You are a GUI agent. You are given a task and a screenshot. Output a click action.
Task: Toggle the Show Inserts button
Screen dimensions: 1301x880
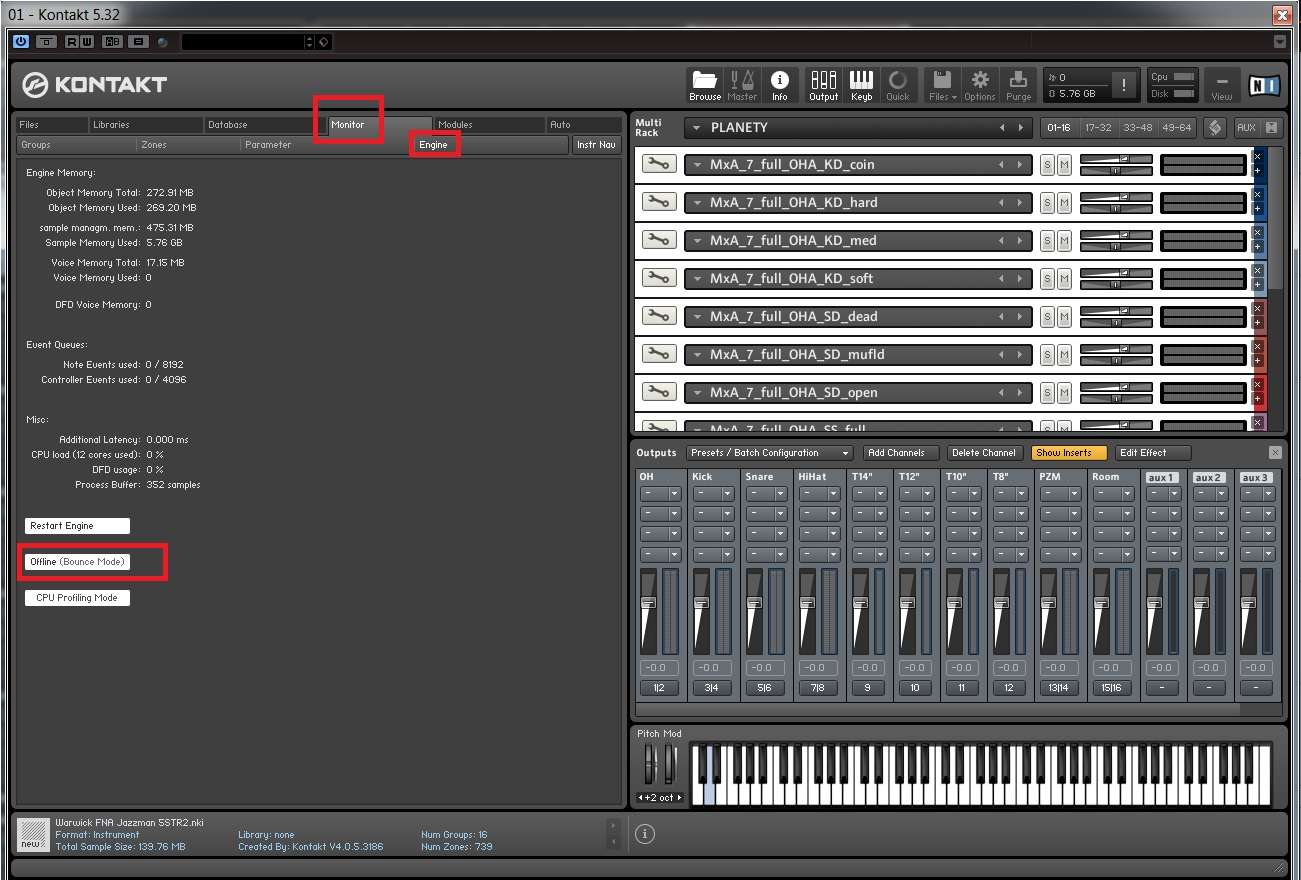click(1069, 453)
